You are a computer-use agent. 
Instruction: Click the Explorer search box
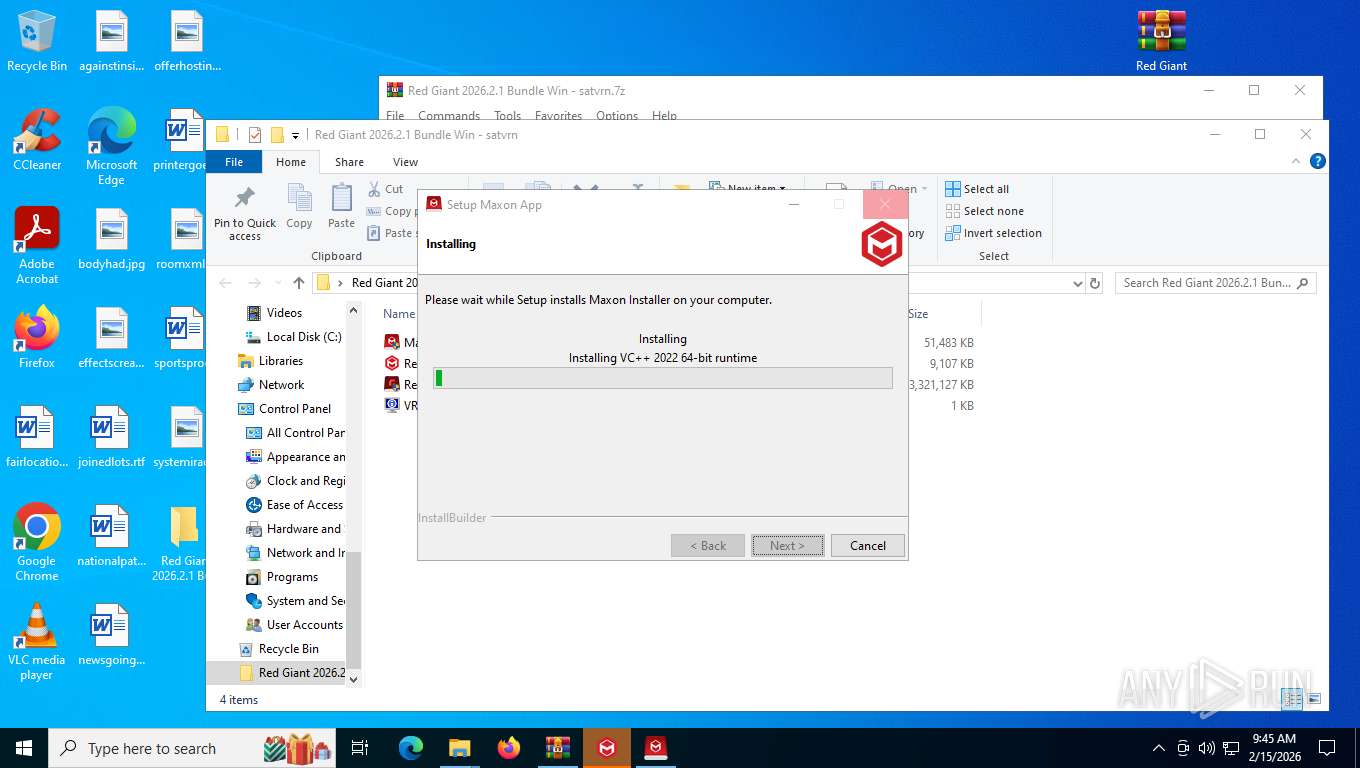(x=1215, y=283)
